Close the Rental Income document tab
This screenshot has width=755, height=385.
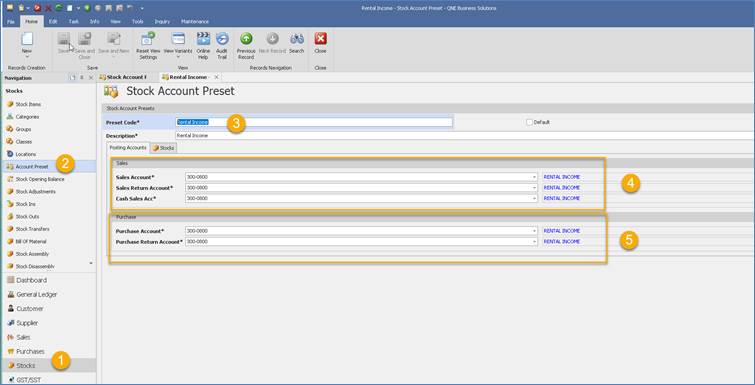217,77
